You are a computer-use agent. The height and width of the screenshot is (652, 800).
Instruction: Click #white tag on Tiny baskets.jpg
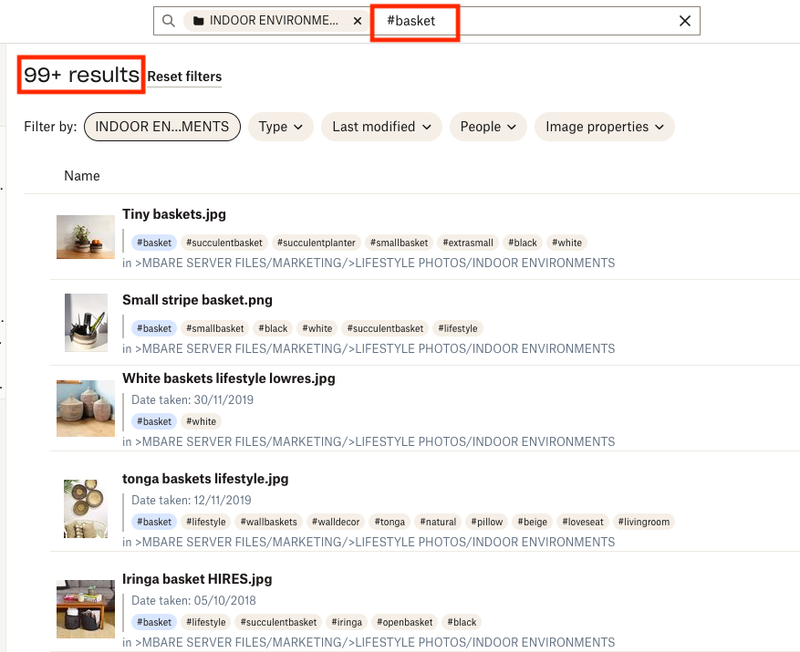click(x=567, y=243)
